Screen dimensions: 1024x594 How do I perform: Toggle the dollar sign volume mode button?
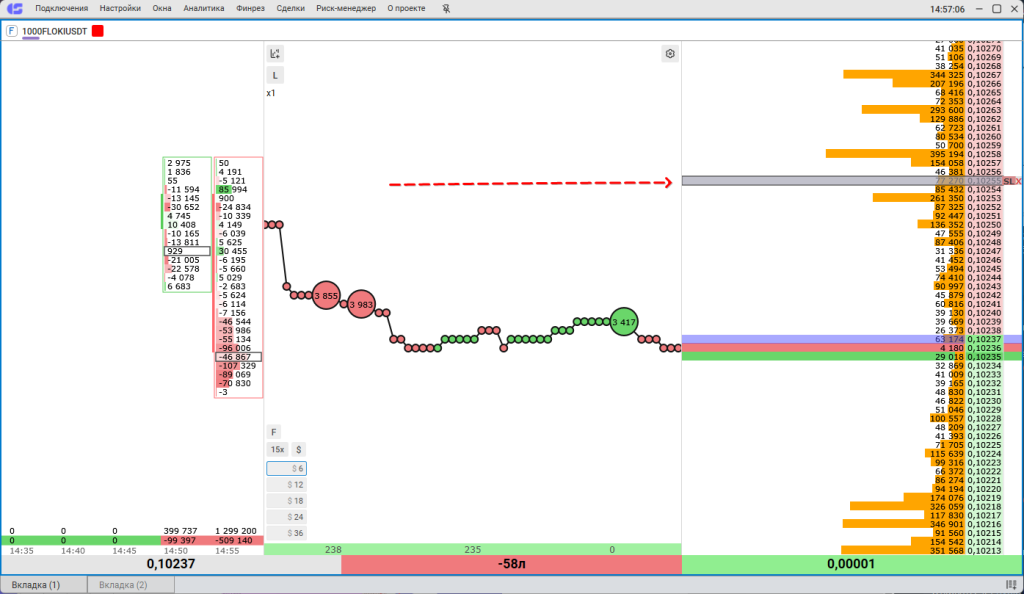click(x=298, y=450)
